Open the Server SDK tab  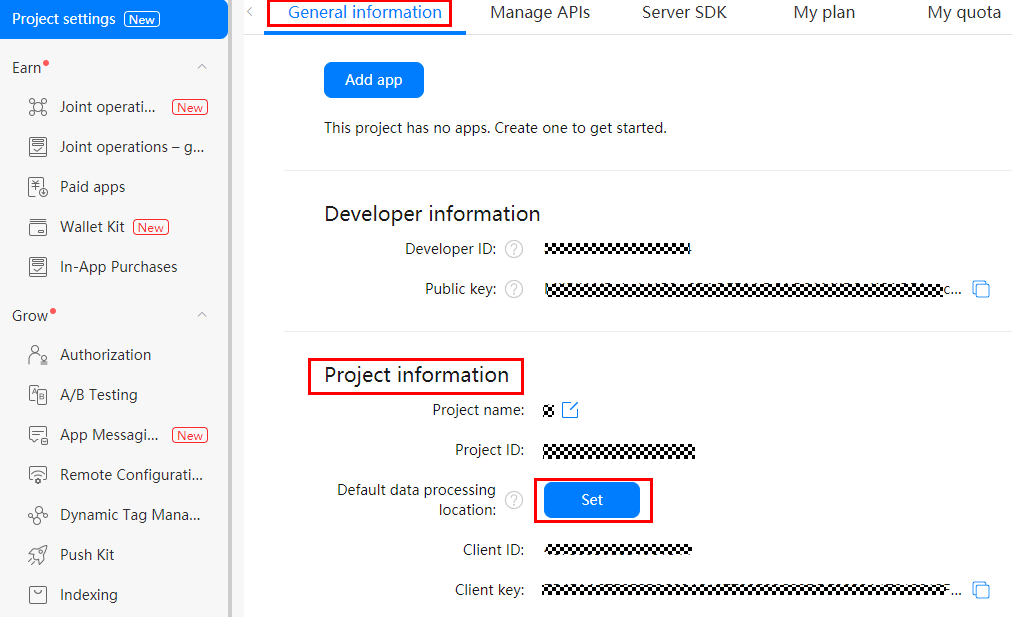[x=684, y=13]
